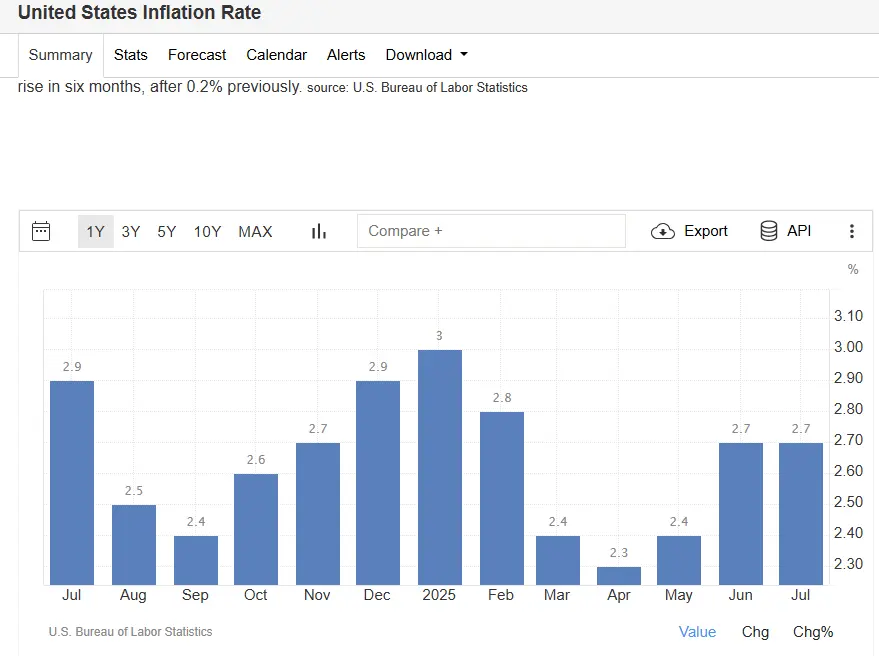The width and height of the screenshot is (879, 656).
Task: Switch chart to 3Y range
Action: (x=131, y=231)
